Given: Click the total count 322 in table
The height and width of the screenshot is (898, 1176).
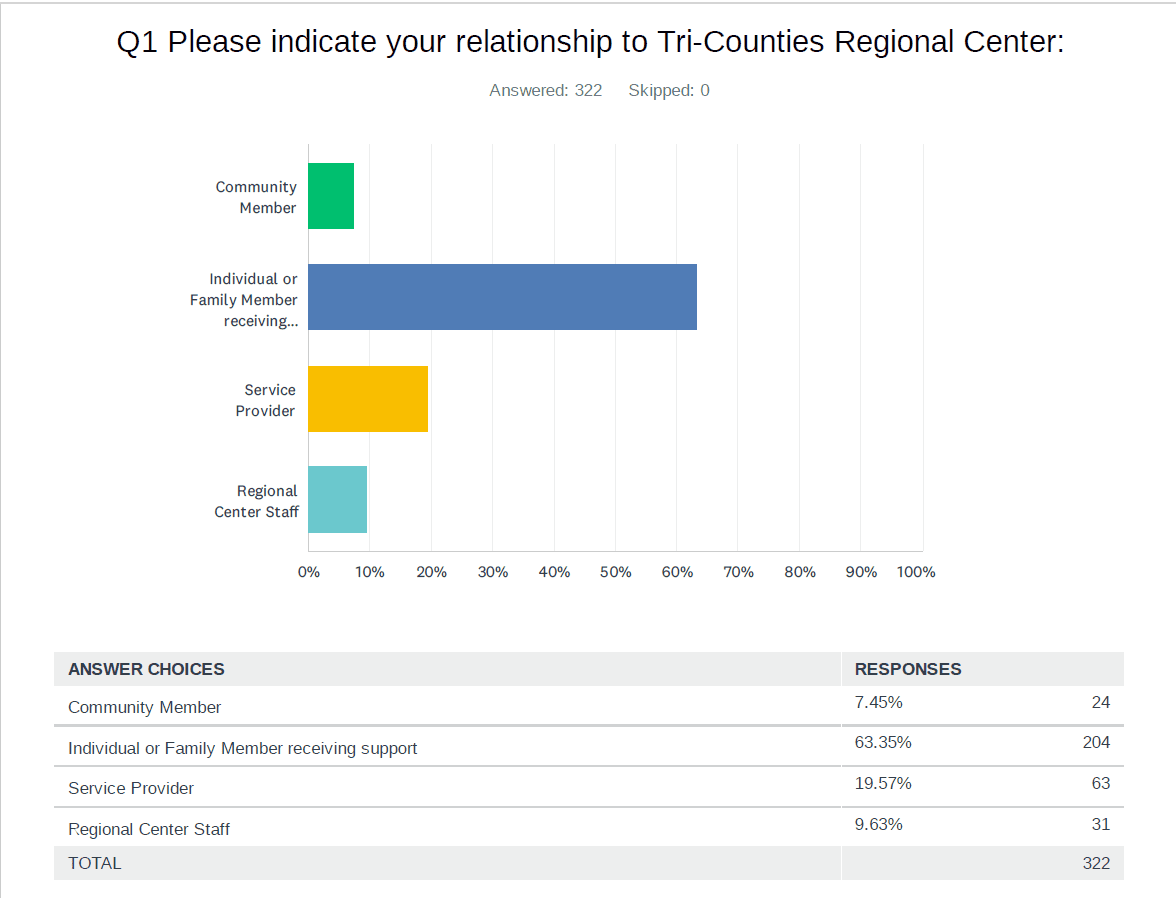Looking at the screenshot, I should pyautogui.click(x=1096, y=863).
